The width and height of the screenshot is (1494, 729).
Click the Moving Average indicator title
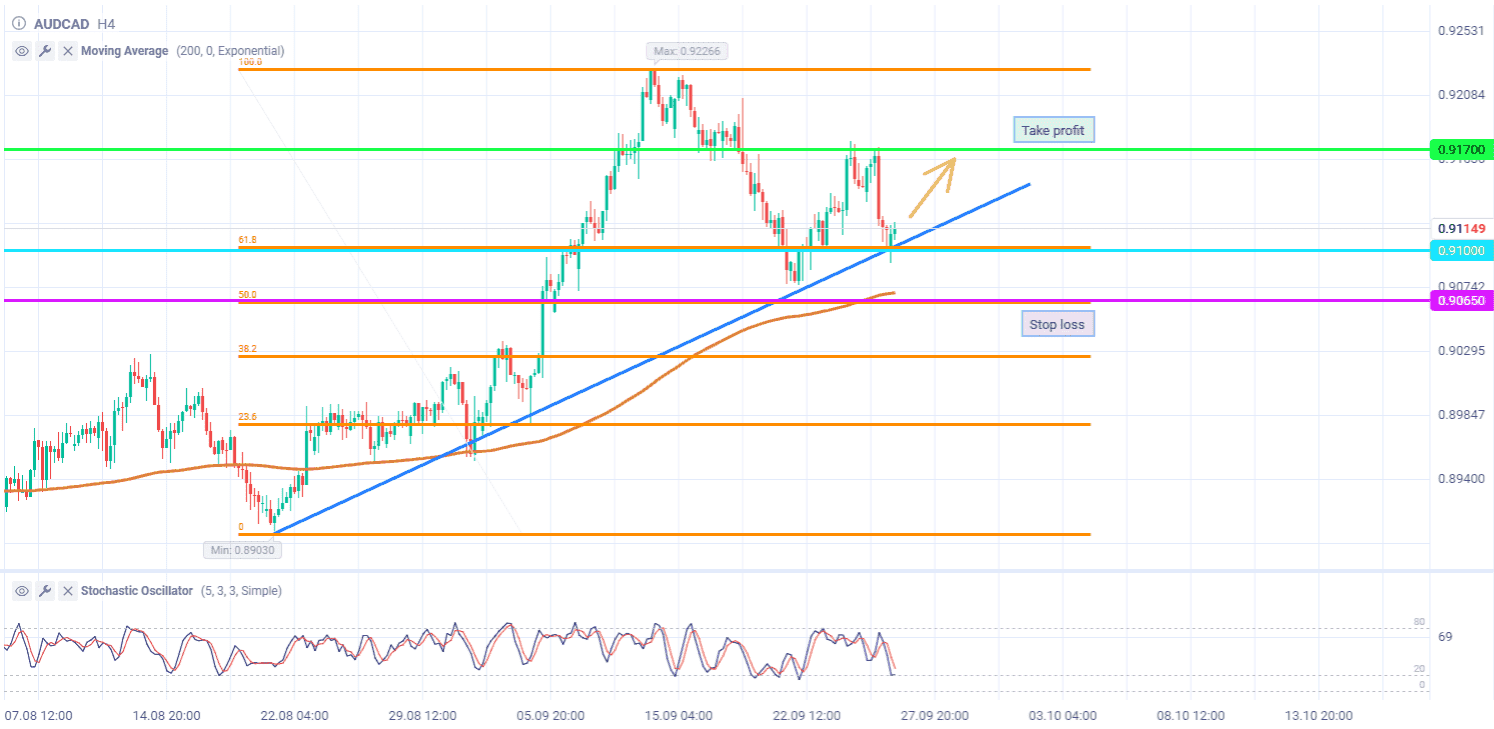coord(124,51)
